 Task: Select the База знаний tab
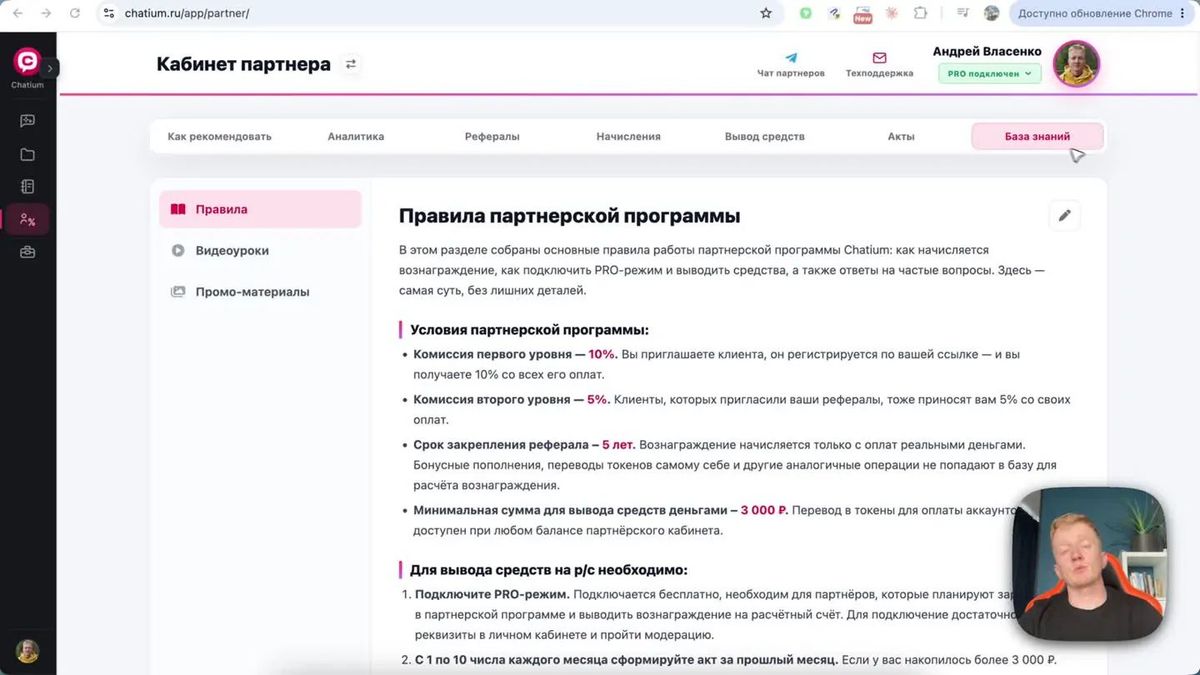(1037, 136)
